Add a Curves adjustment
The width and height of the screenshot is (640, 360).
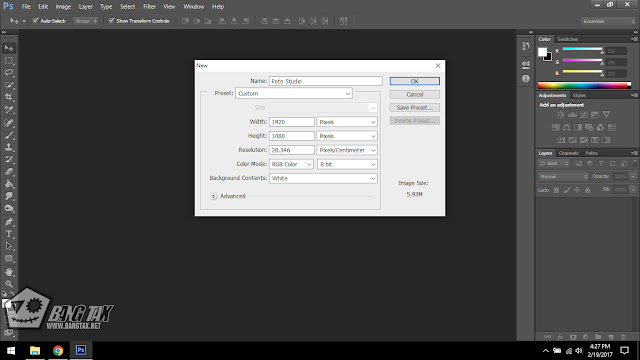(584, 115)
